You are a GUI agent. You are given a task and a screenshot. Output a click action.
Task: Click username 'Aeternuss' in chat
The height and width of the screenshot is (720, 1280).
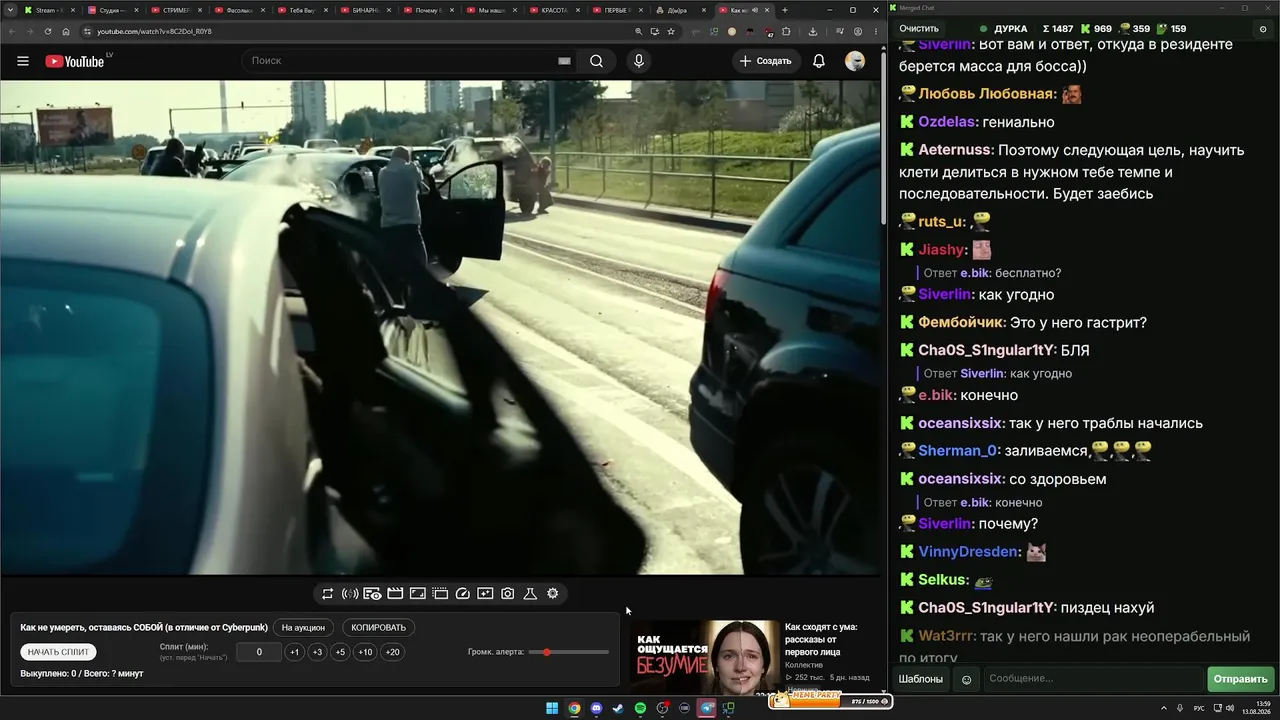point(955,150)
